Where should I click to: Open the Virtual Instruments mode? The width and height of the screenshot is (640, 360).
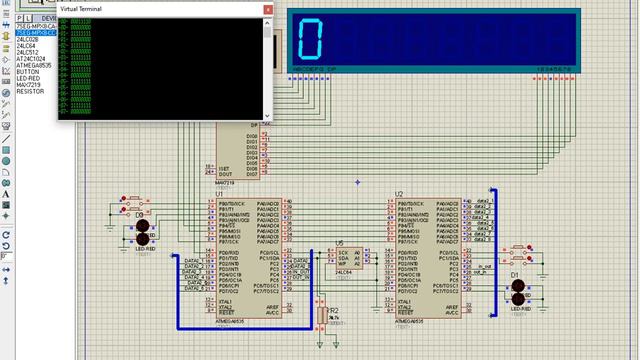tap(6, 126)
